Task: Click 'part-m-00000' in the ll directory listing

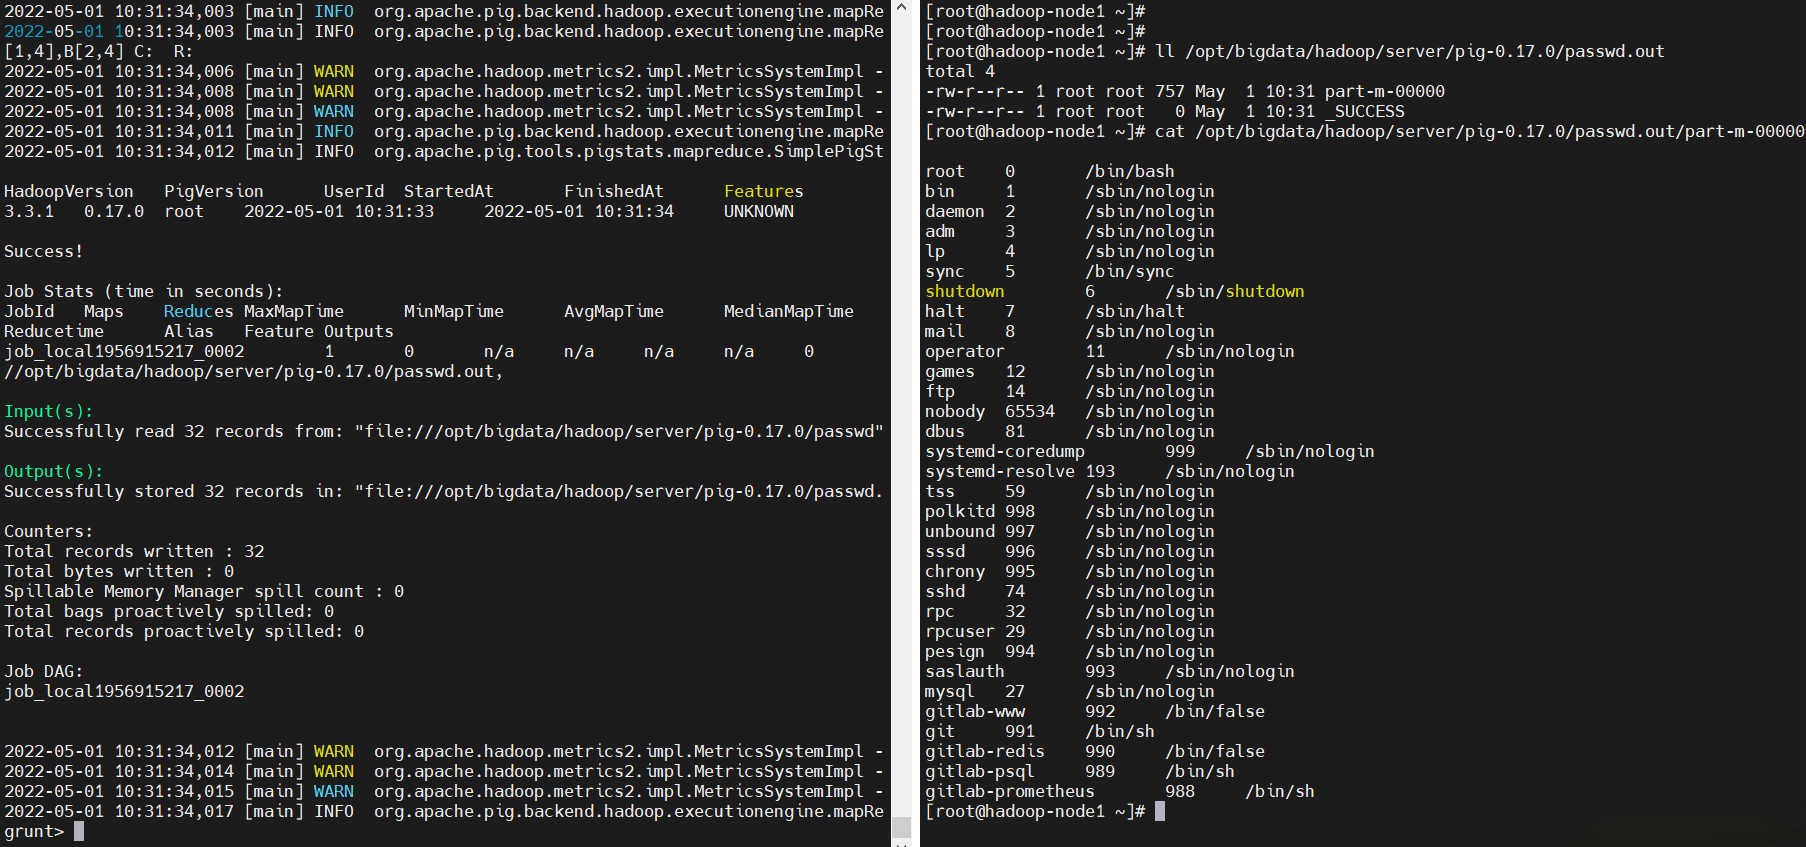Action: point(1384,91)
